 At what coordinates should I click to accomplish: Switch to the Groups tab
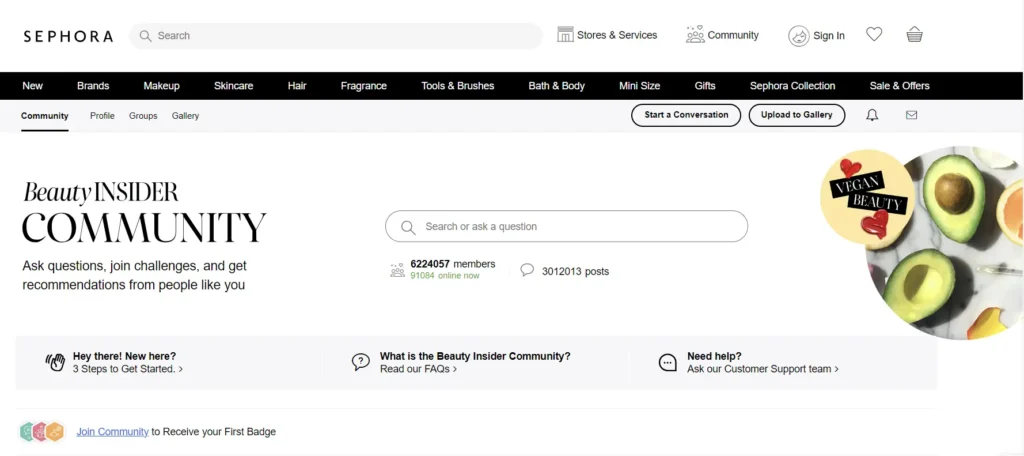143,116
